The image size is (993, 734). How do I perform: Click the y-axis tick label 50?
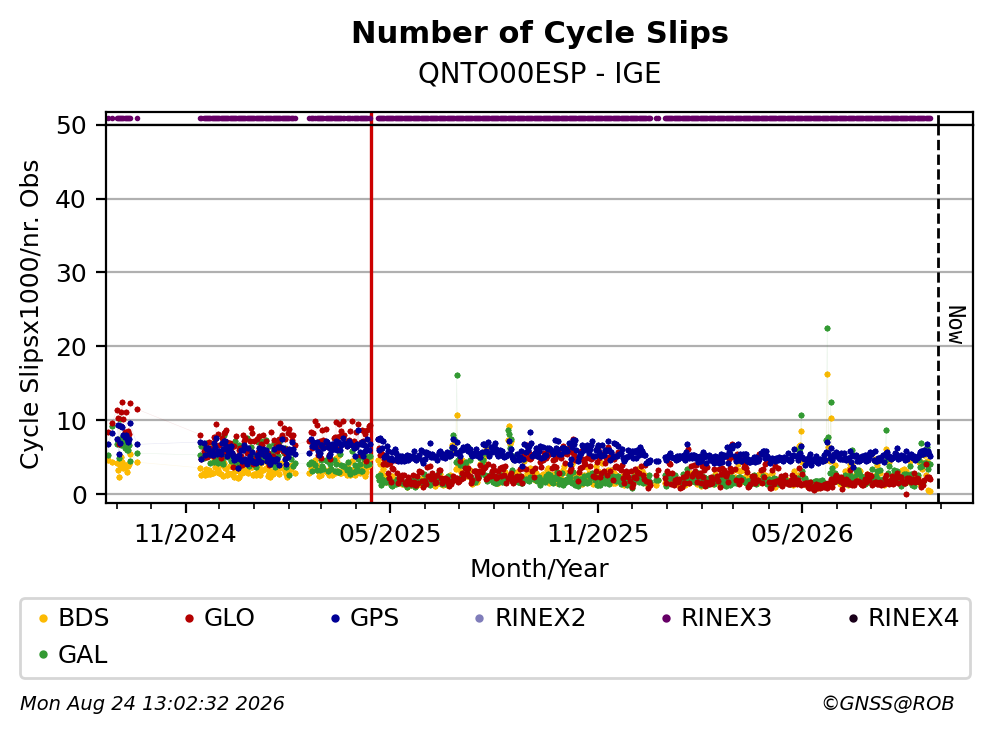tap(71, 125)
